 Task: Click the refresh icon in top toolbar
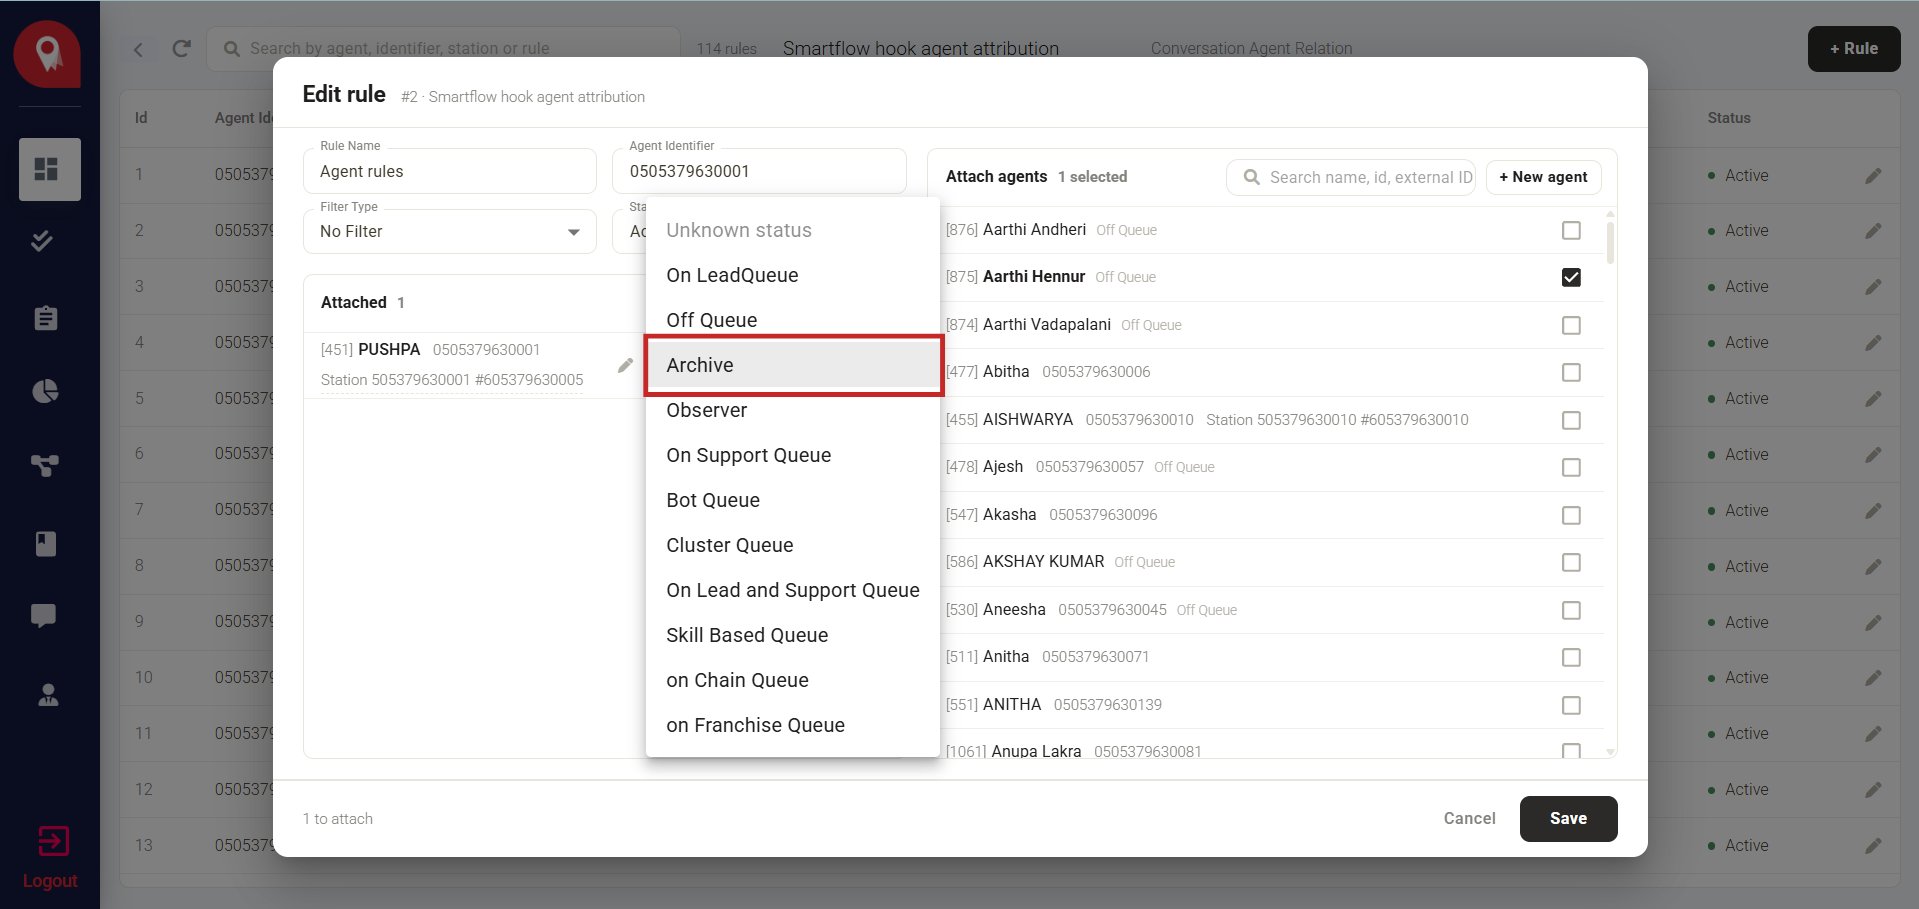point(181,48)
